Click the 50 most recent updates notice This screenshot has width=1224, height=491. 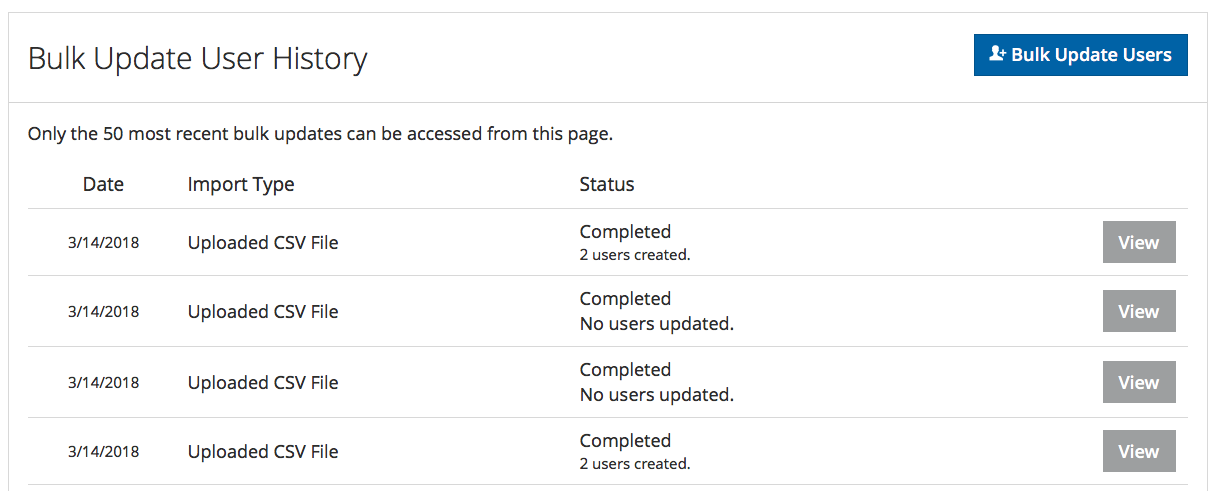click(320, 133)
